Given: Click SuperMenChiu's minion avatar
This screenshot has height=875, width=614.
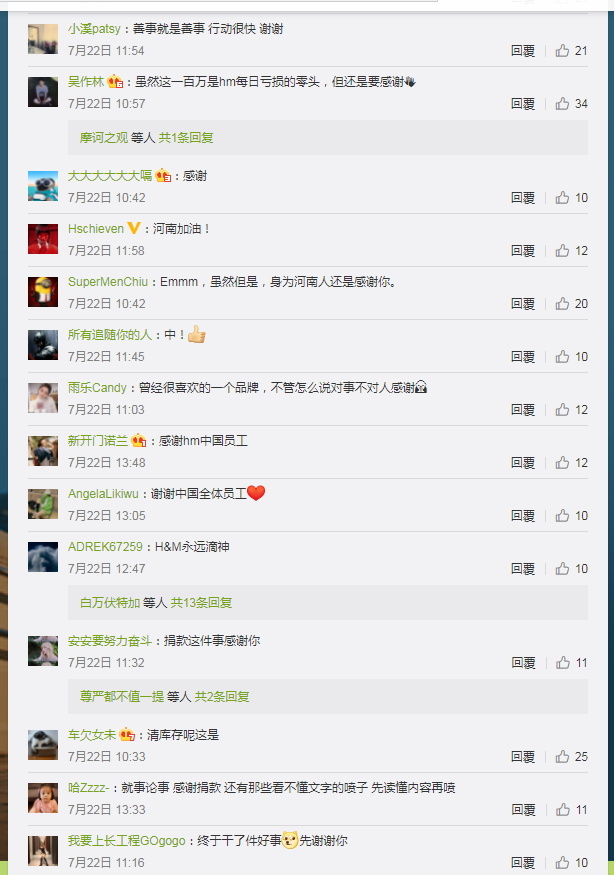Looking at the screenshot, I should click(x=43, y=292).
